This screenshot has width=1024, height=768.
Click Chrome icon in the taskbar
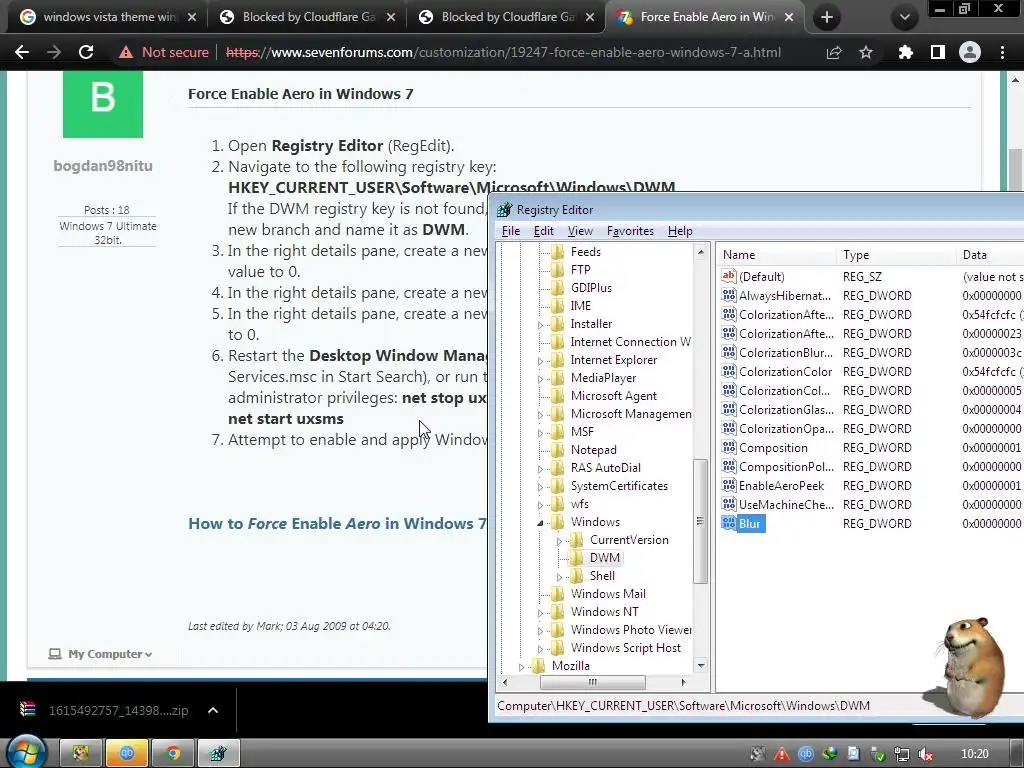pyautogui.click(x=173, y=754)
